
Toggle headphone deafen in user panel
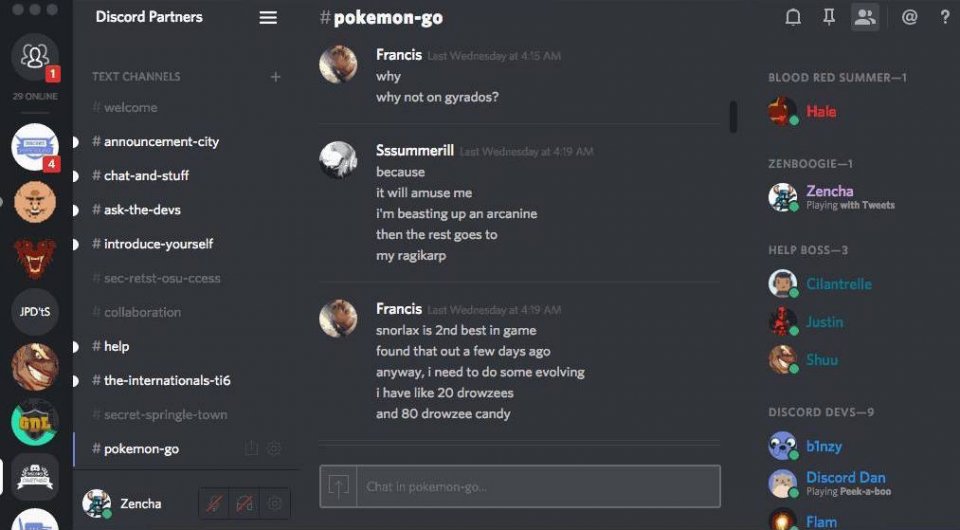coord(244,504)
